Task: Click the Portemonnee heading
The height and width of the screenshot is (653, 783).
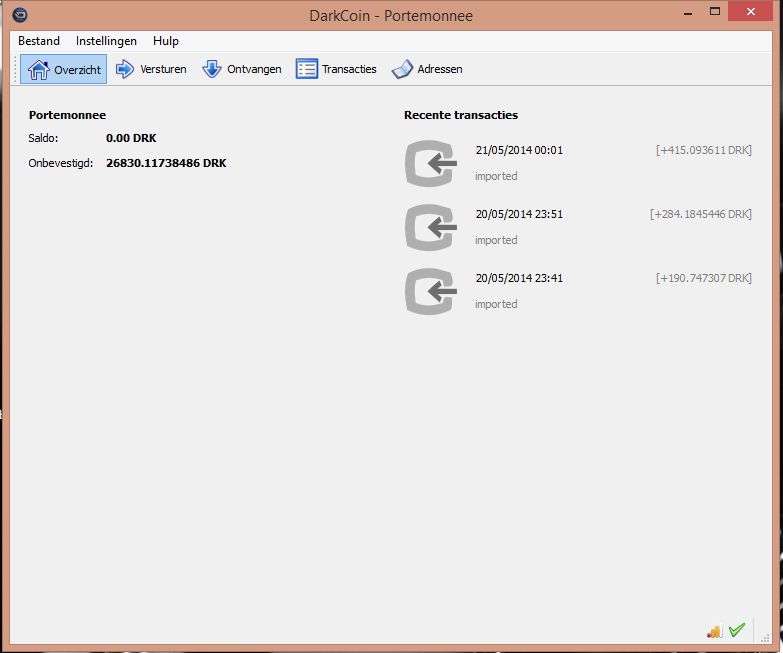Action: [67, 115]
